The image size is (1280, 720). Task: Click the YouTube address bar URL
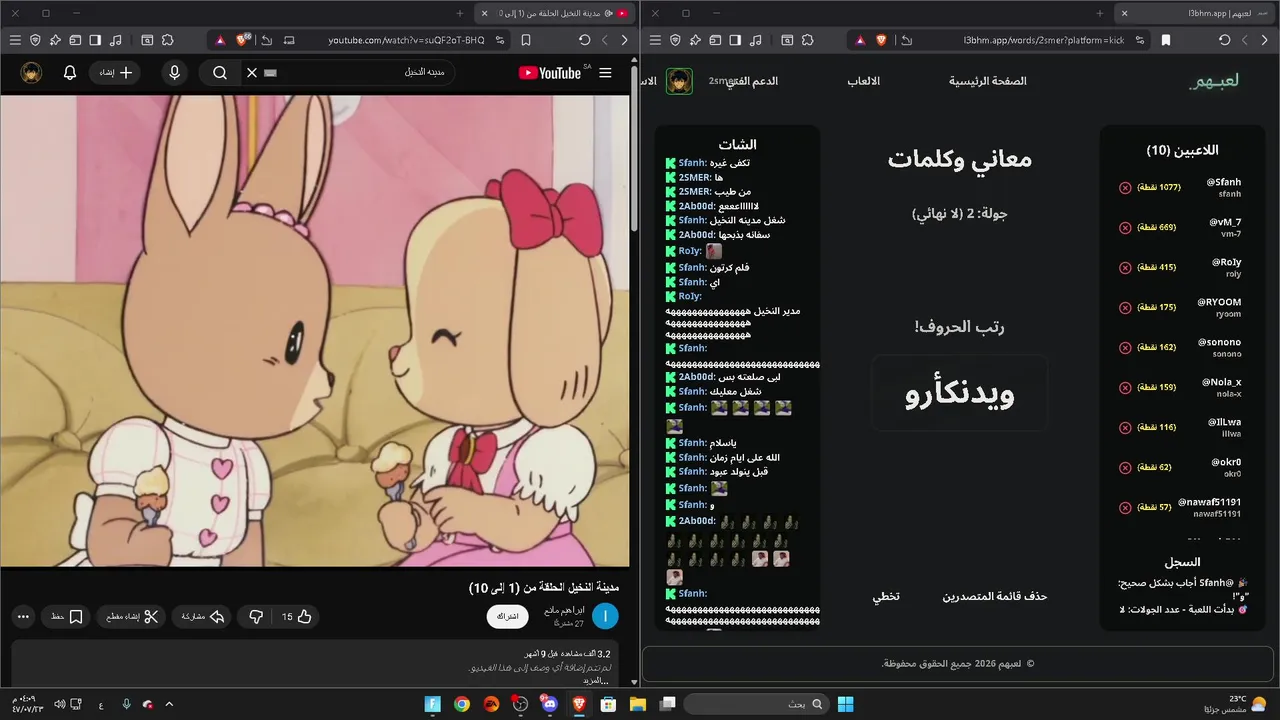pos(406,40)
